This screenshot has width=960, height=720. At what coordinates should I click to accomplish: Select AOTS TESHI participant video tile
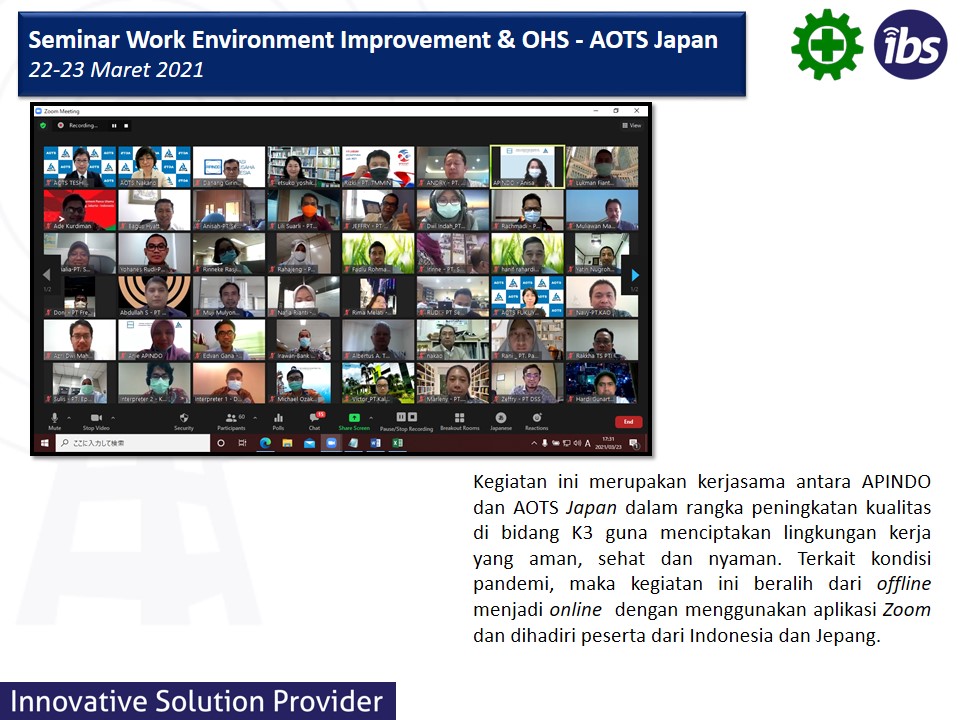pyautogui.click(x=80, y=166)
